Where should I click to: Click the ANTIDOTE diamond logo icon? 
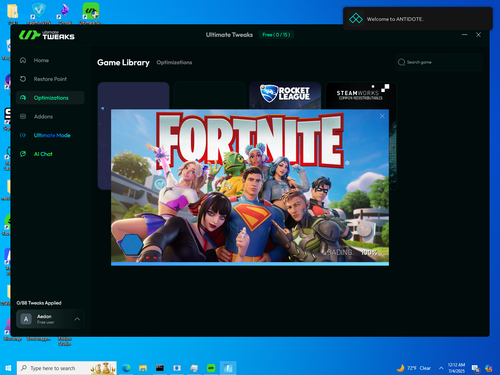356,19
